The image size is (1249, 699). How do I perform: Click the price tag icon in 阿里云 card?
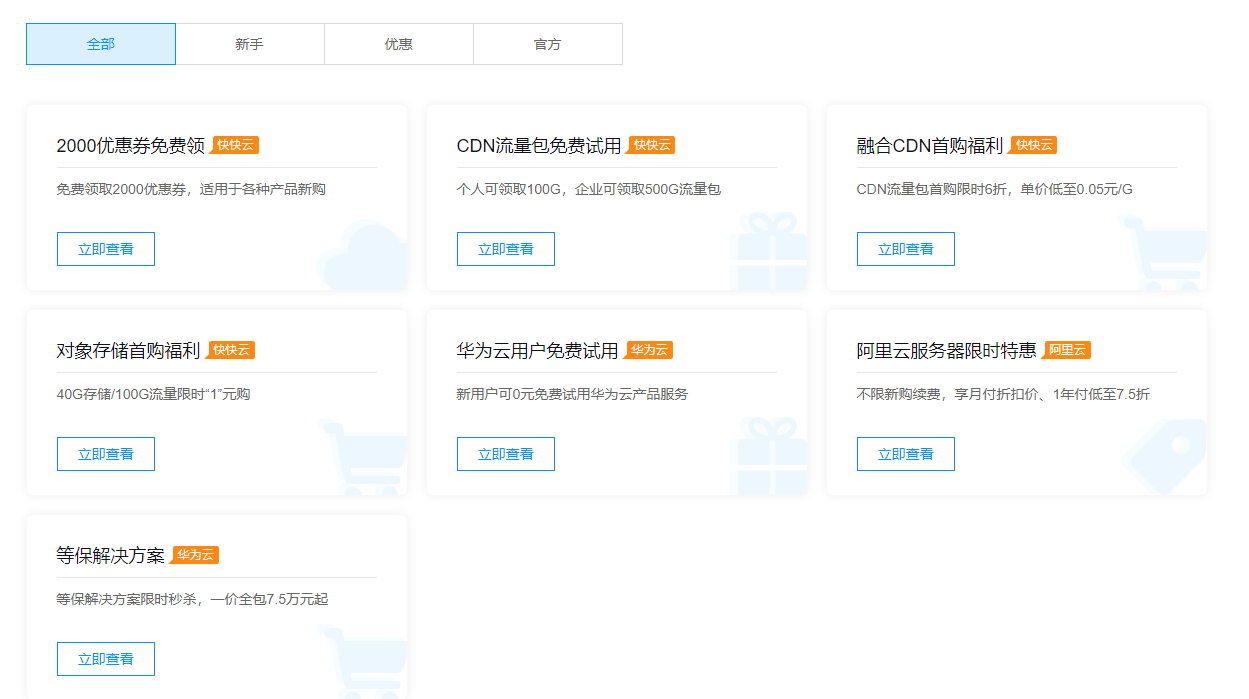1167,457
